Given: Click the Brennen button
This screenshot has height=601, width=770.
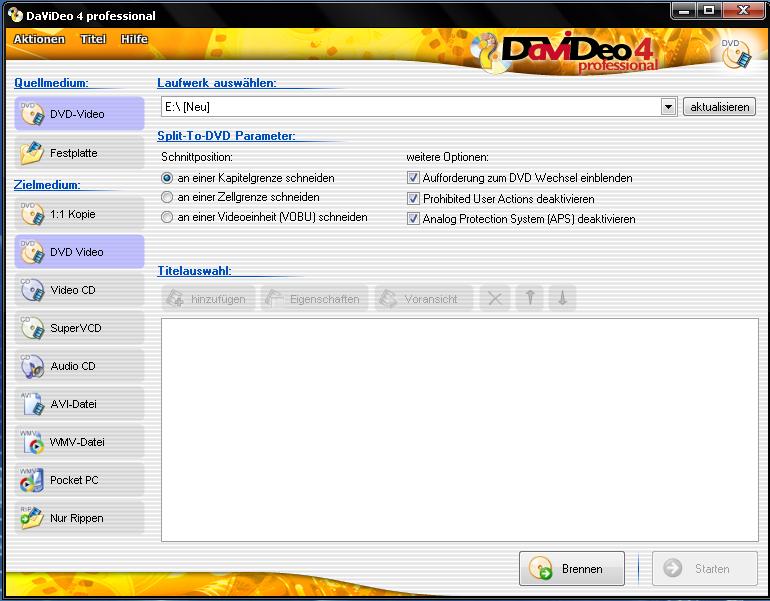Looking at the screenshot, I should point(572,569).
